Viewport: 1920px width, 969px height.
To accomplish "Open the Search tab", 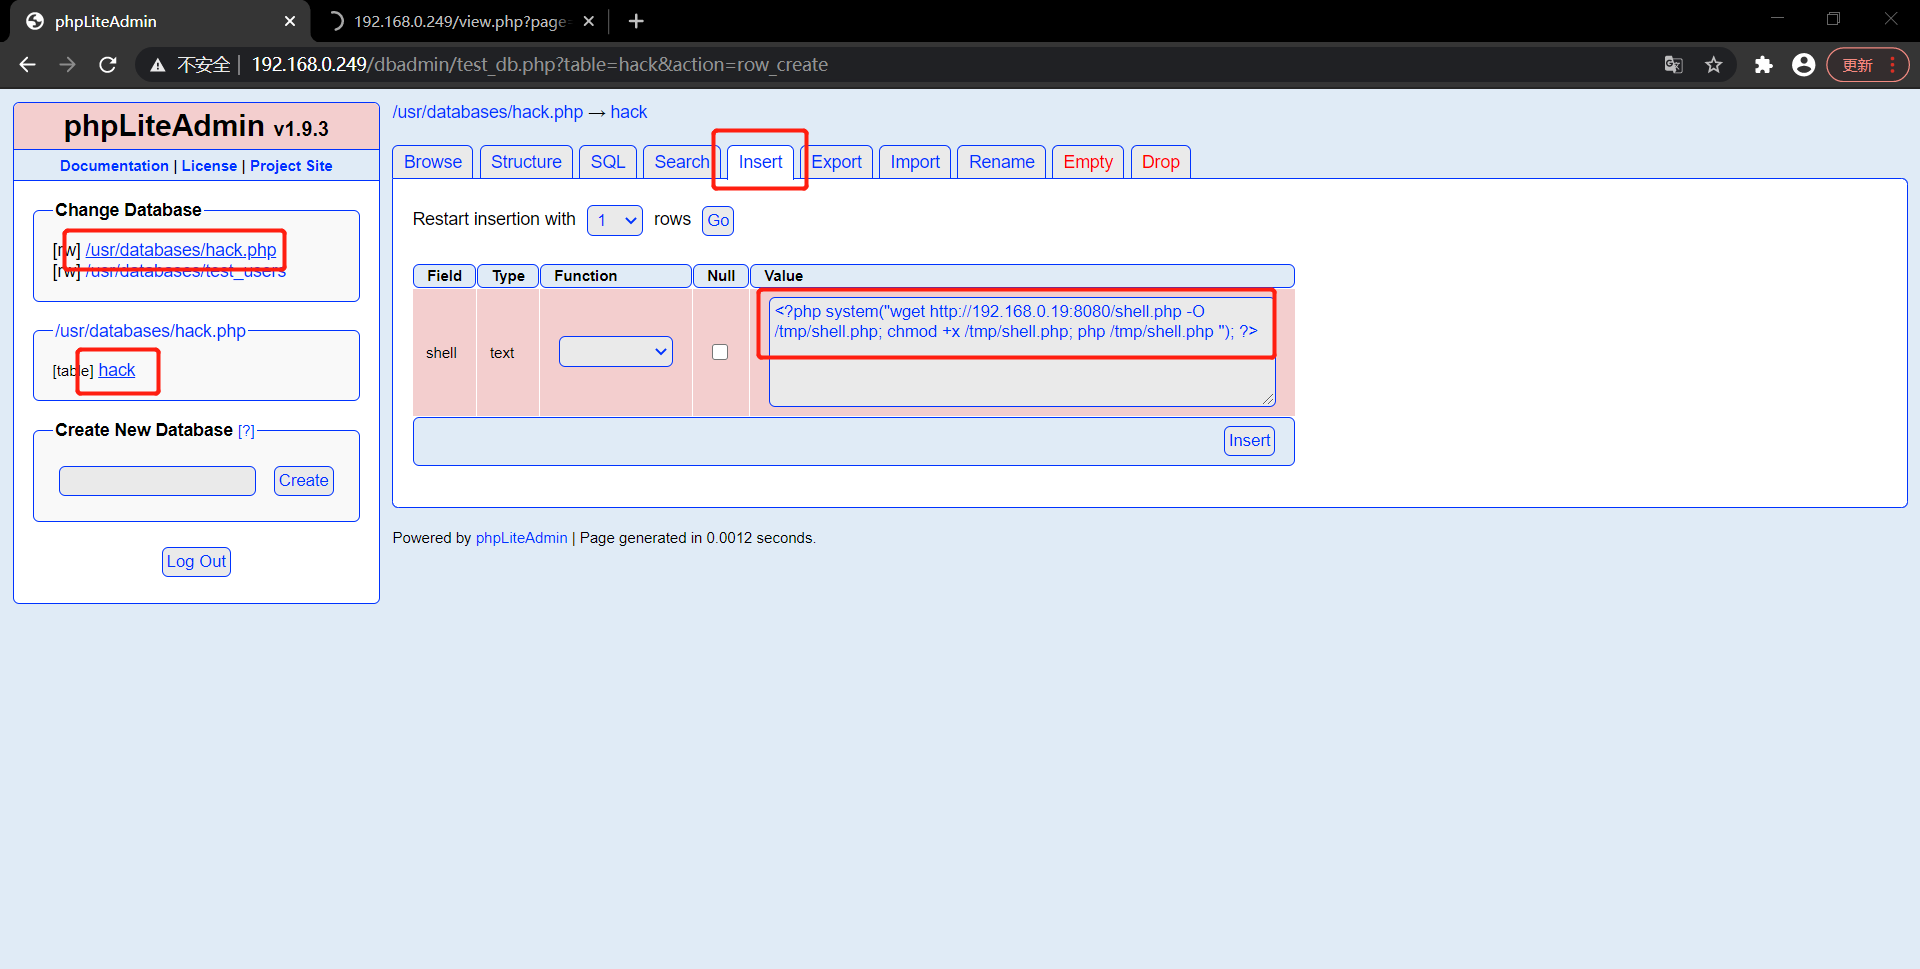I will coord(681,162).
